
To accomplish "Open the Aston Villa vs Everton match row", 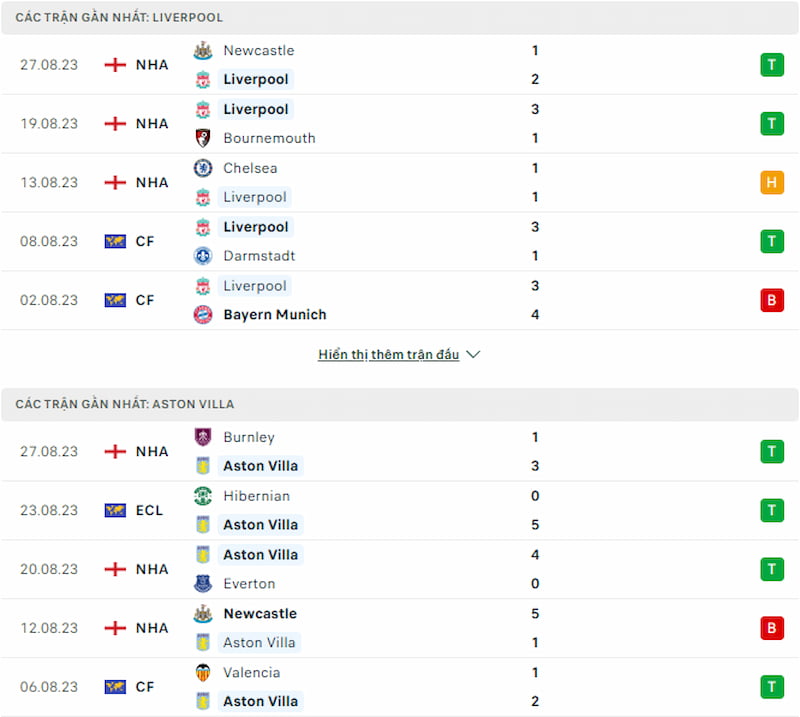I will point(399,570).
